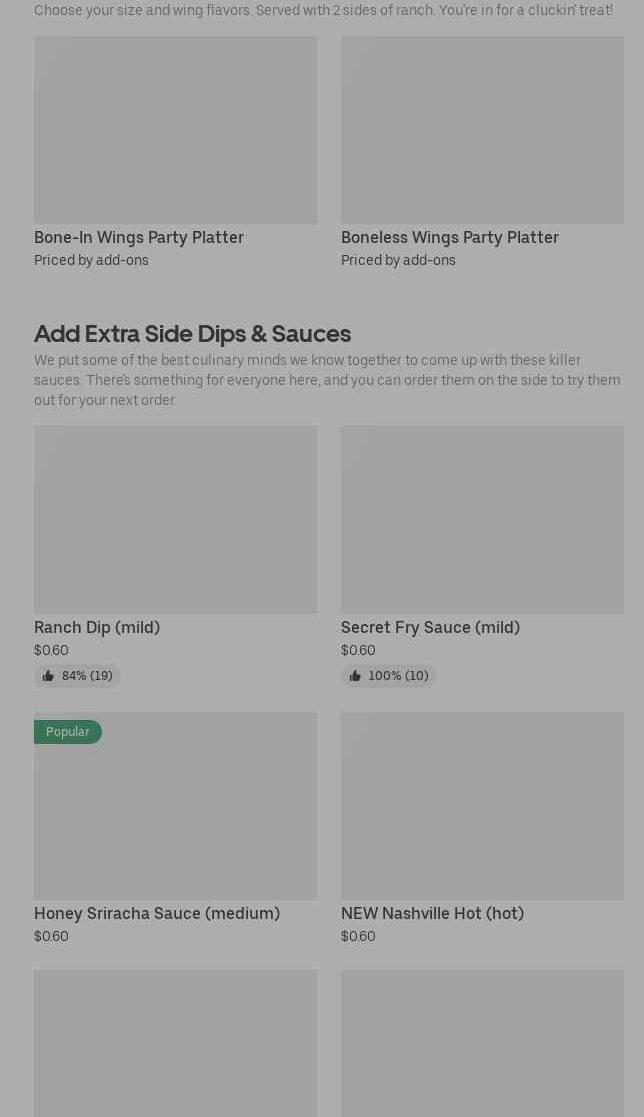This screenshot has width=644, height=1117.
Task: Click the Add Extra Side Dips & Sauces heading
Action: (x=192, y=333)
